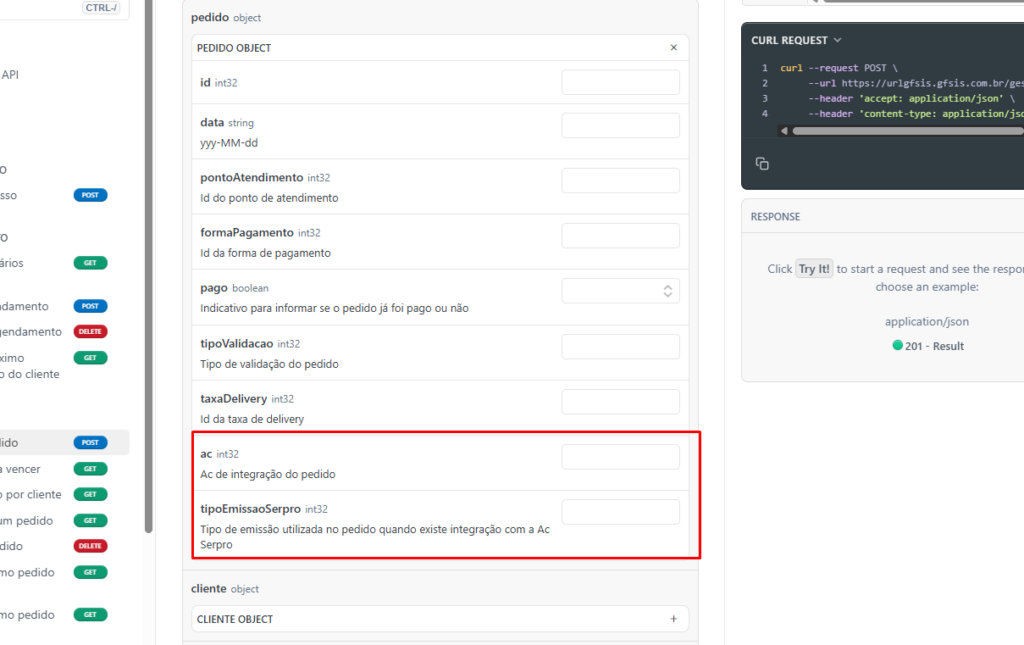
Task: Click the pontoAtendimento input field
Action: point(620,181)
